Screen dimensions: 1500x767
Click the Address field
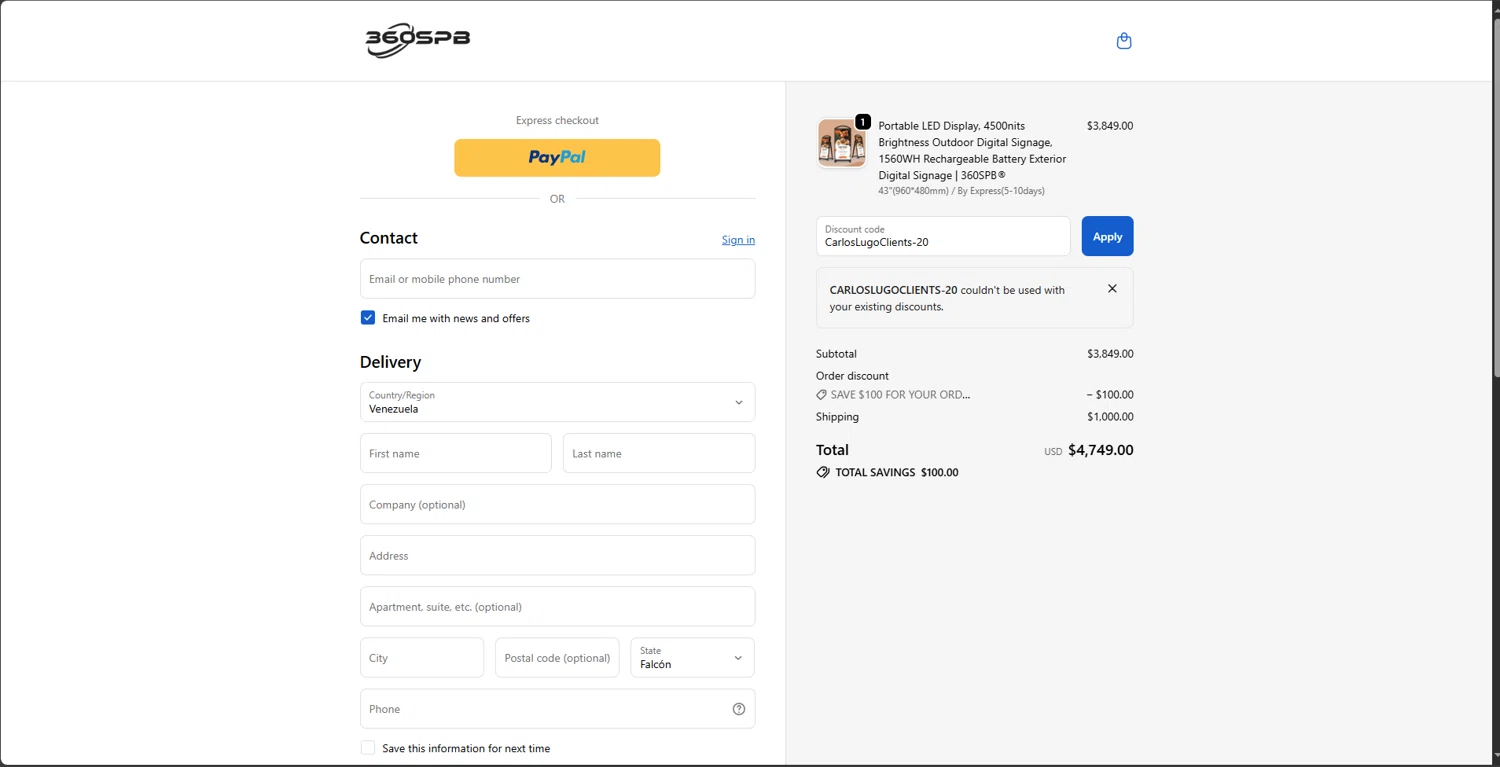tap(557, 555)
